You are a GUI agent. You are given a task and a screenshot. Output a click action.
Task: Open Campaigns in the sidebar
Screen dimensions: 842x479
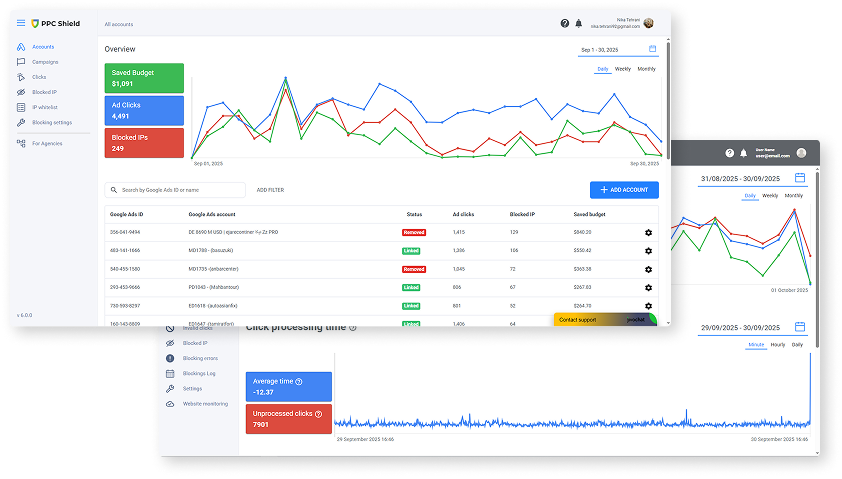point(44,61)
